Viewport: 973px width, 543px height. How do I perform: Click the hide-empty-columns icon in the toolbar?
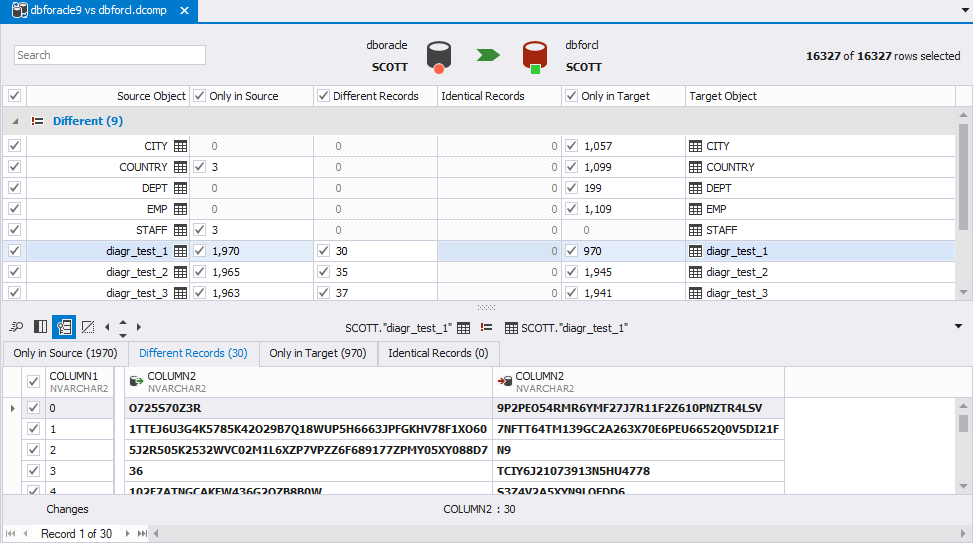pyautogui.click(x=87, y=327)
